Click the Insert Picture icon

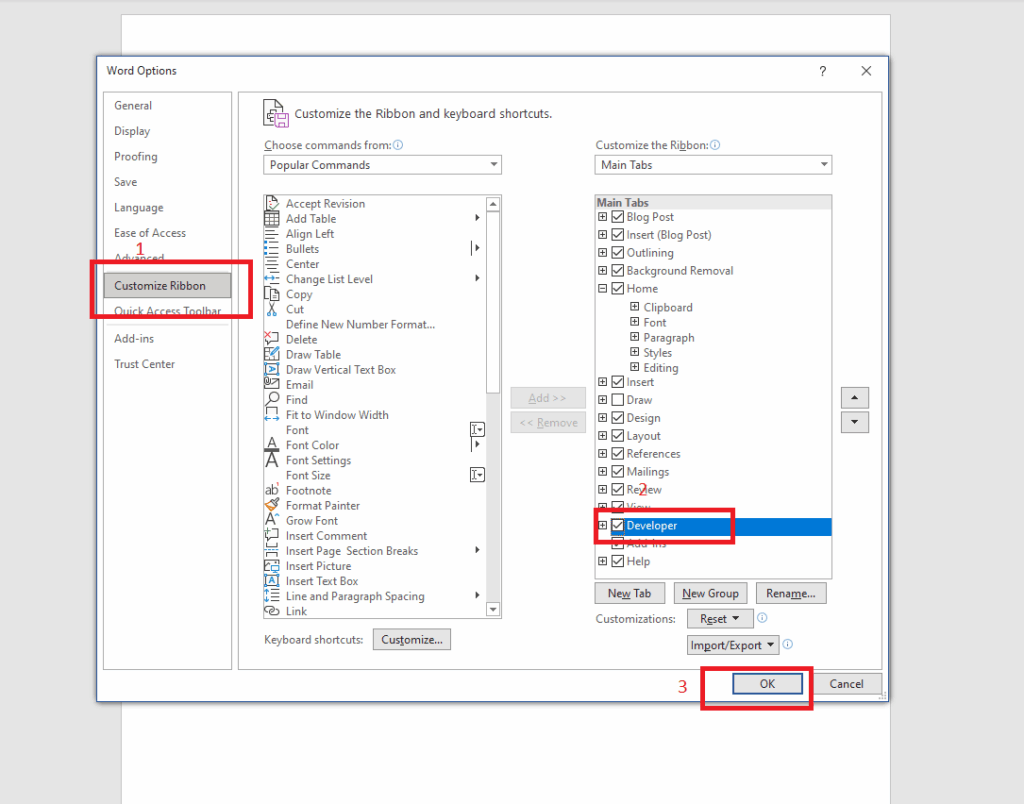(x=272, y=566)
